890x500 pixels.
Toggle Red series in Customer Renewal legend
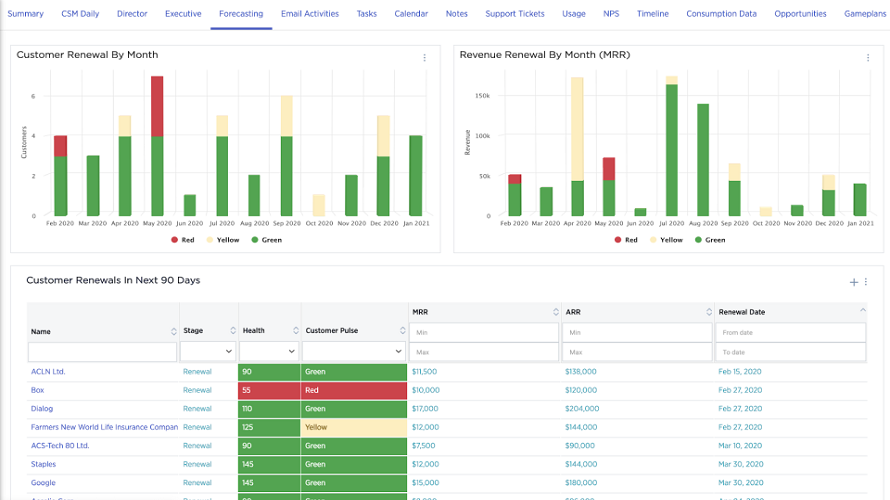click(x=183, y=240)
